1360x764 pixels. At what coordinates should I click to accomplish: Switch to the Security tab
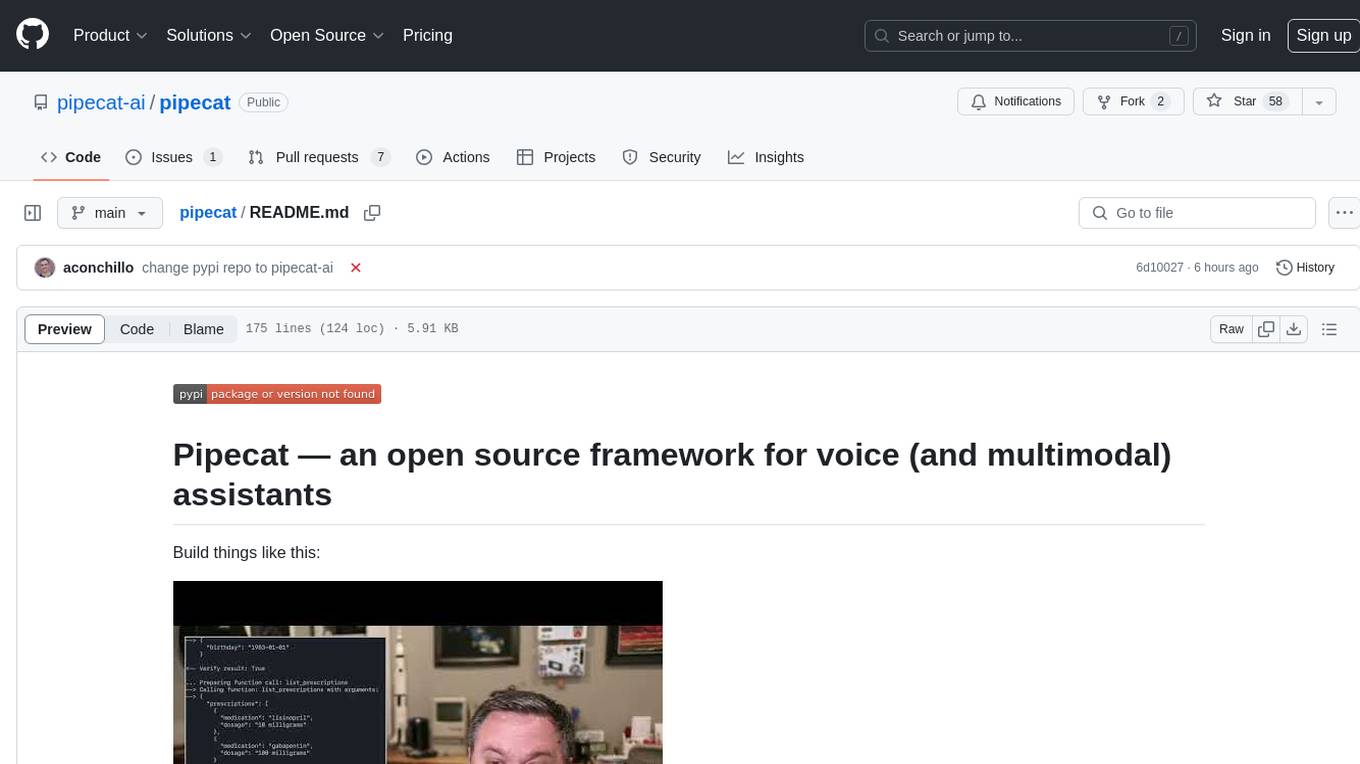662,157
